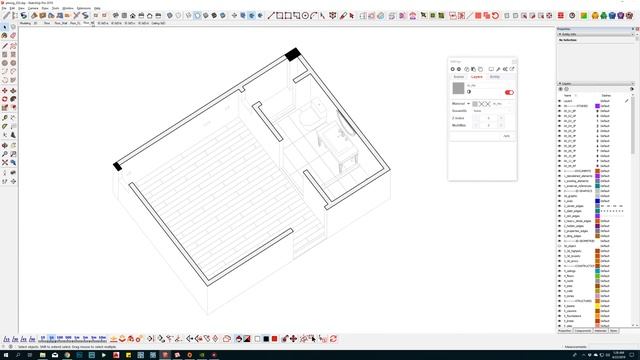The image size is (640, 360).
Task: Toggle visibility of k_floors layer
Action: [x=560, y=276]
